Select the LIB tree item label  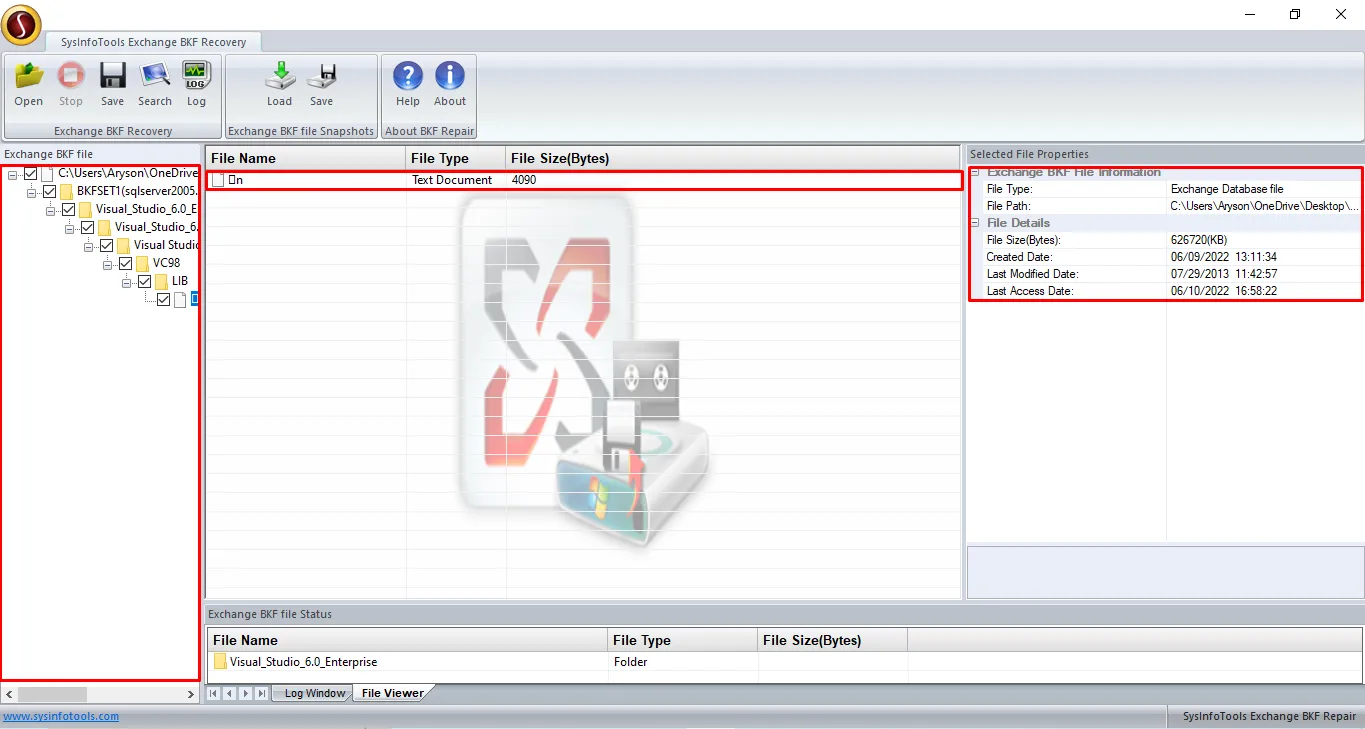click(x=180, y=282)
